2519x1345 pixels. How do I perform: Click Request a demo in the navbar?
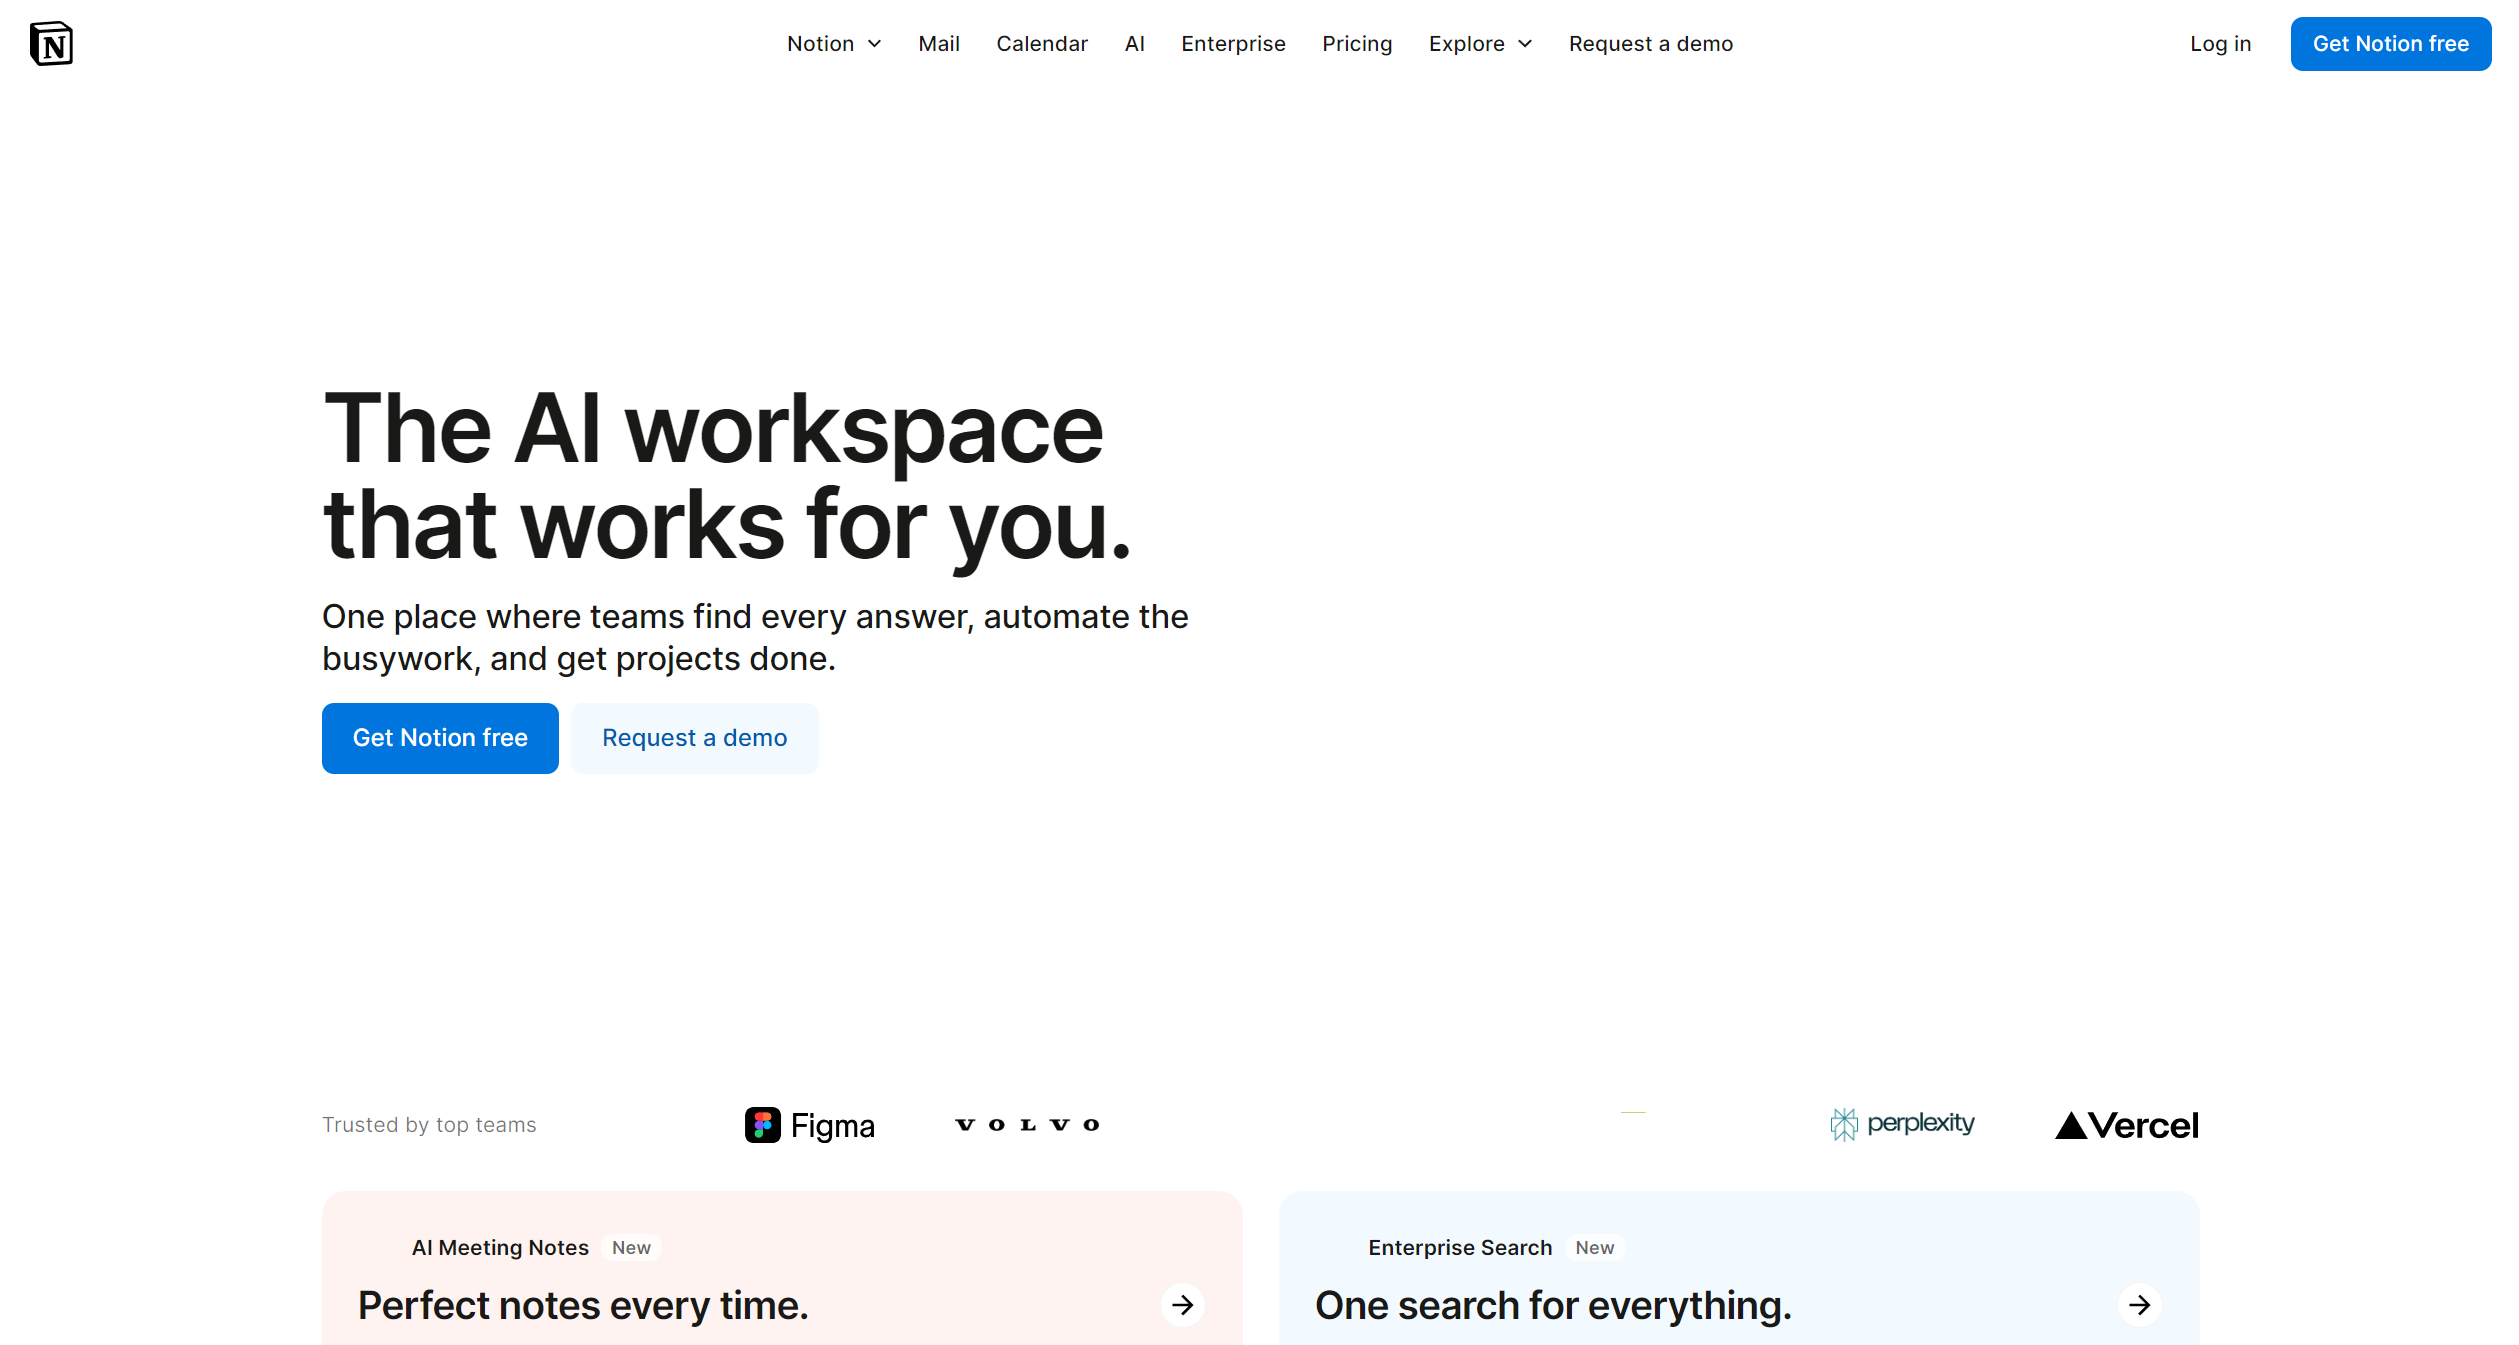[x=1651, y=44]
